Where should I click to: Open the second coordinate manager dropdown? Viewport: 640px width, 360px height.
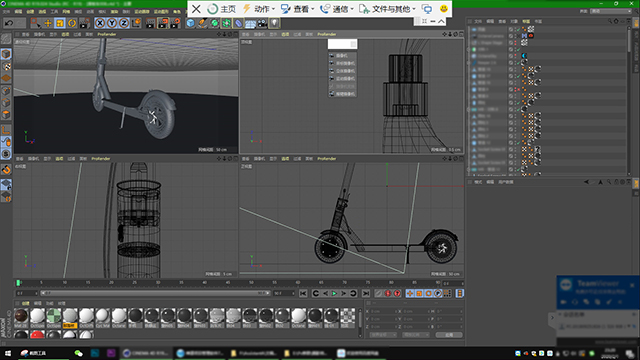(416, 335)
